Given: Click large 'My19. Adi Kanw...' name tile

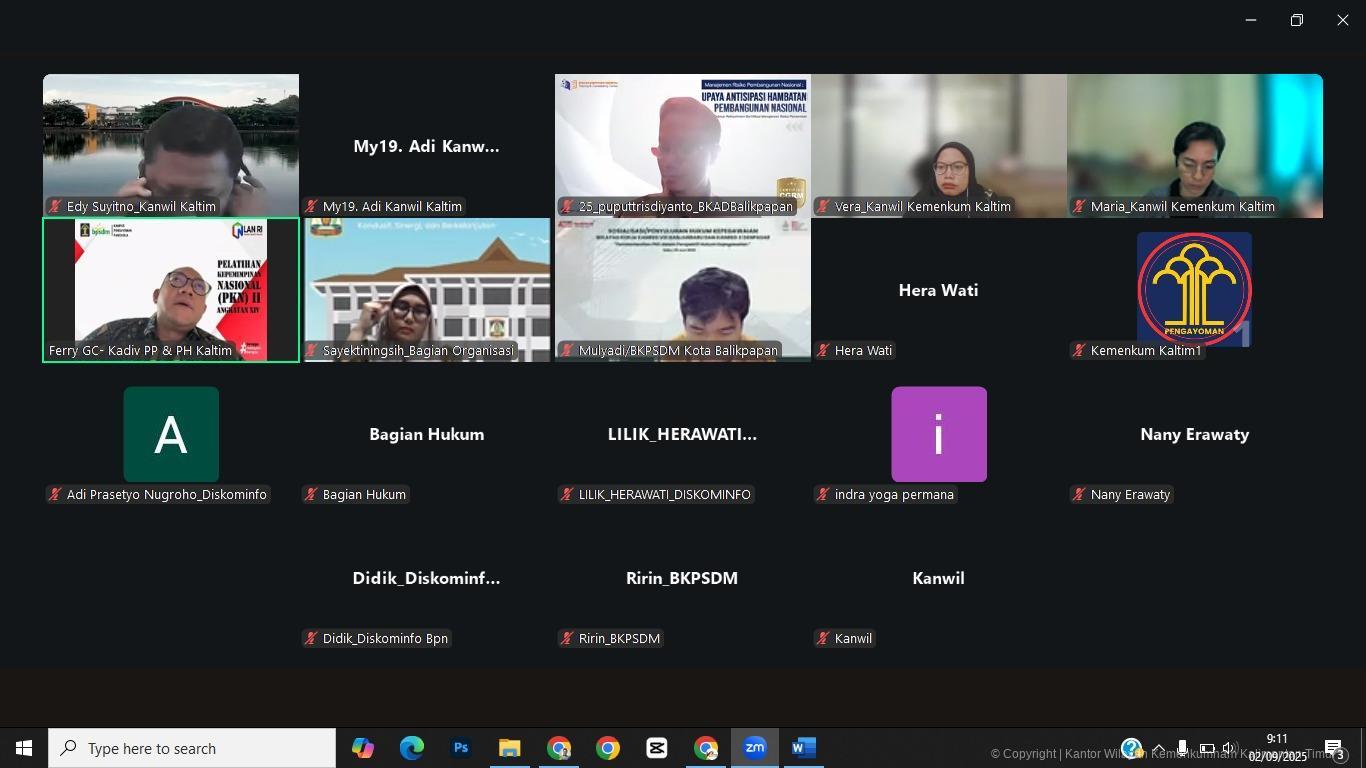Looking at the screenshot, I should 426,146.
